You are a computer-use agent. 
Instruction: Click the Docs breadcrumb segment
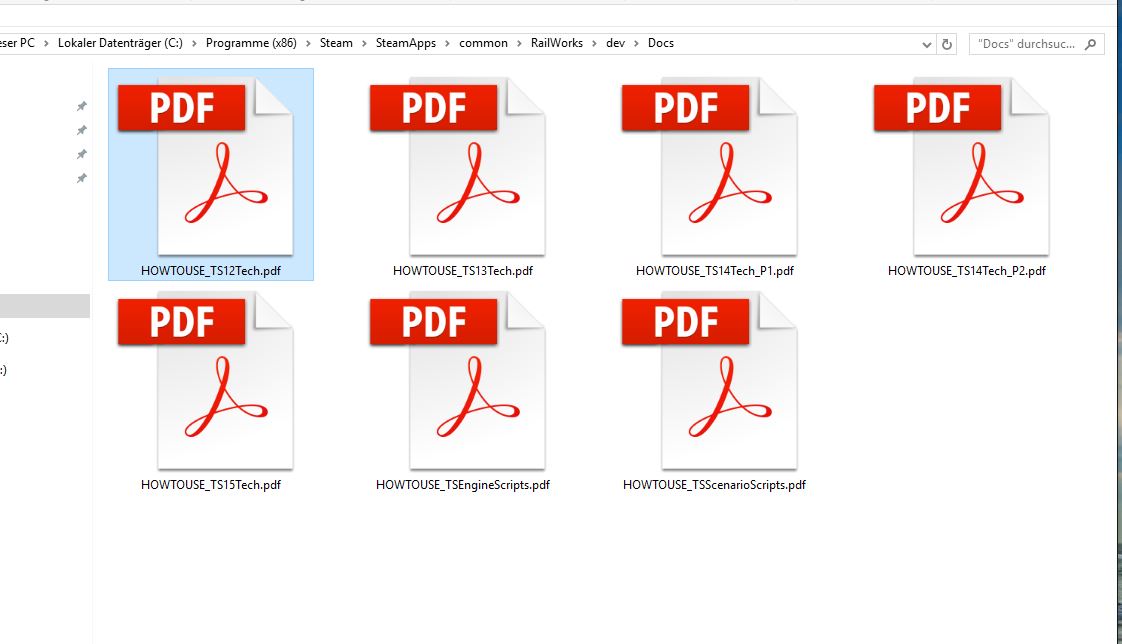[660, 43]
